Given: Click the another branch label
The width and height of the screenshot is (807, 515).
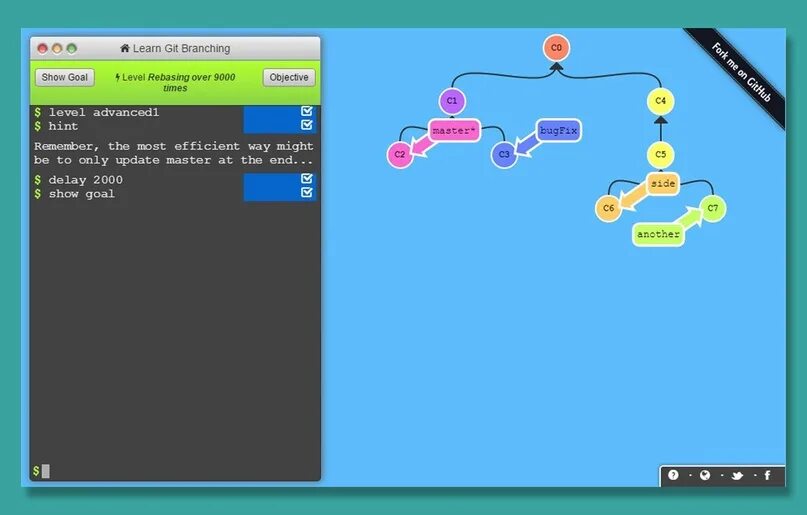Looking at the screenshot, I should (658, 235).
